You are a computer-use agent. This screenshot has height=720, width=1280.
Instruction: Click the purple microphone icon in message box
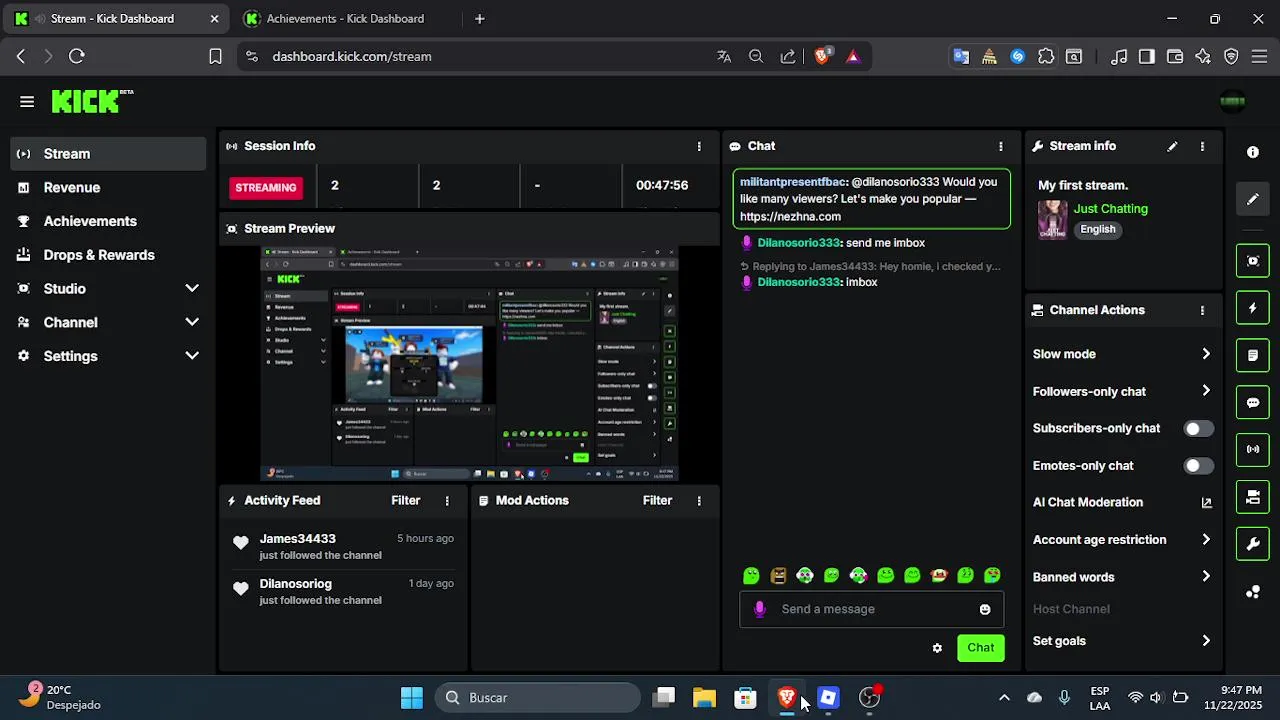click(x=760, y=609)
